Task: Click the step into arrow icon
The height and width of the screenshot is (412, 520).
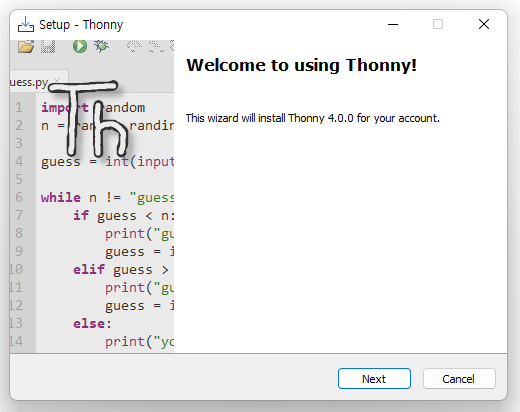Action: coord(156,46)
